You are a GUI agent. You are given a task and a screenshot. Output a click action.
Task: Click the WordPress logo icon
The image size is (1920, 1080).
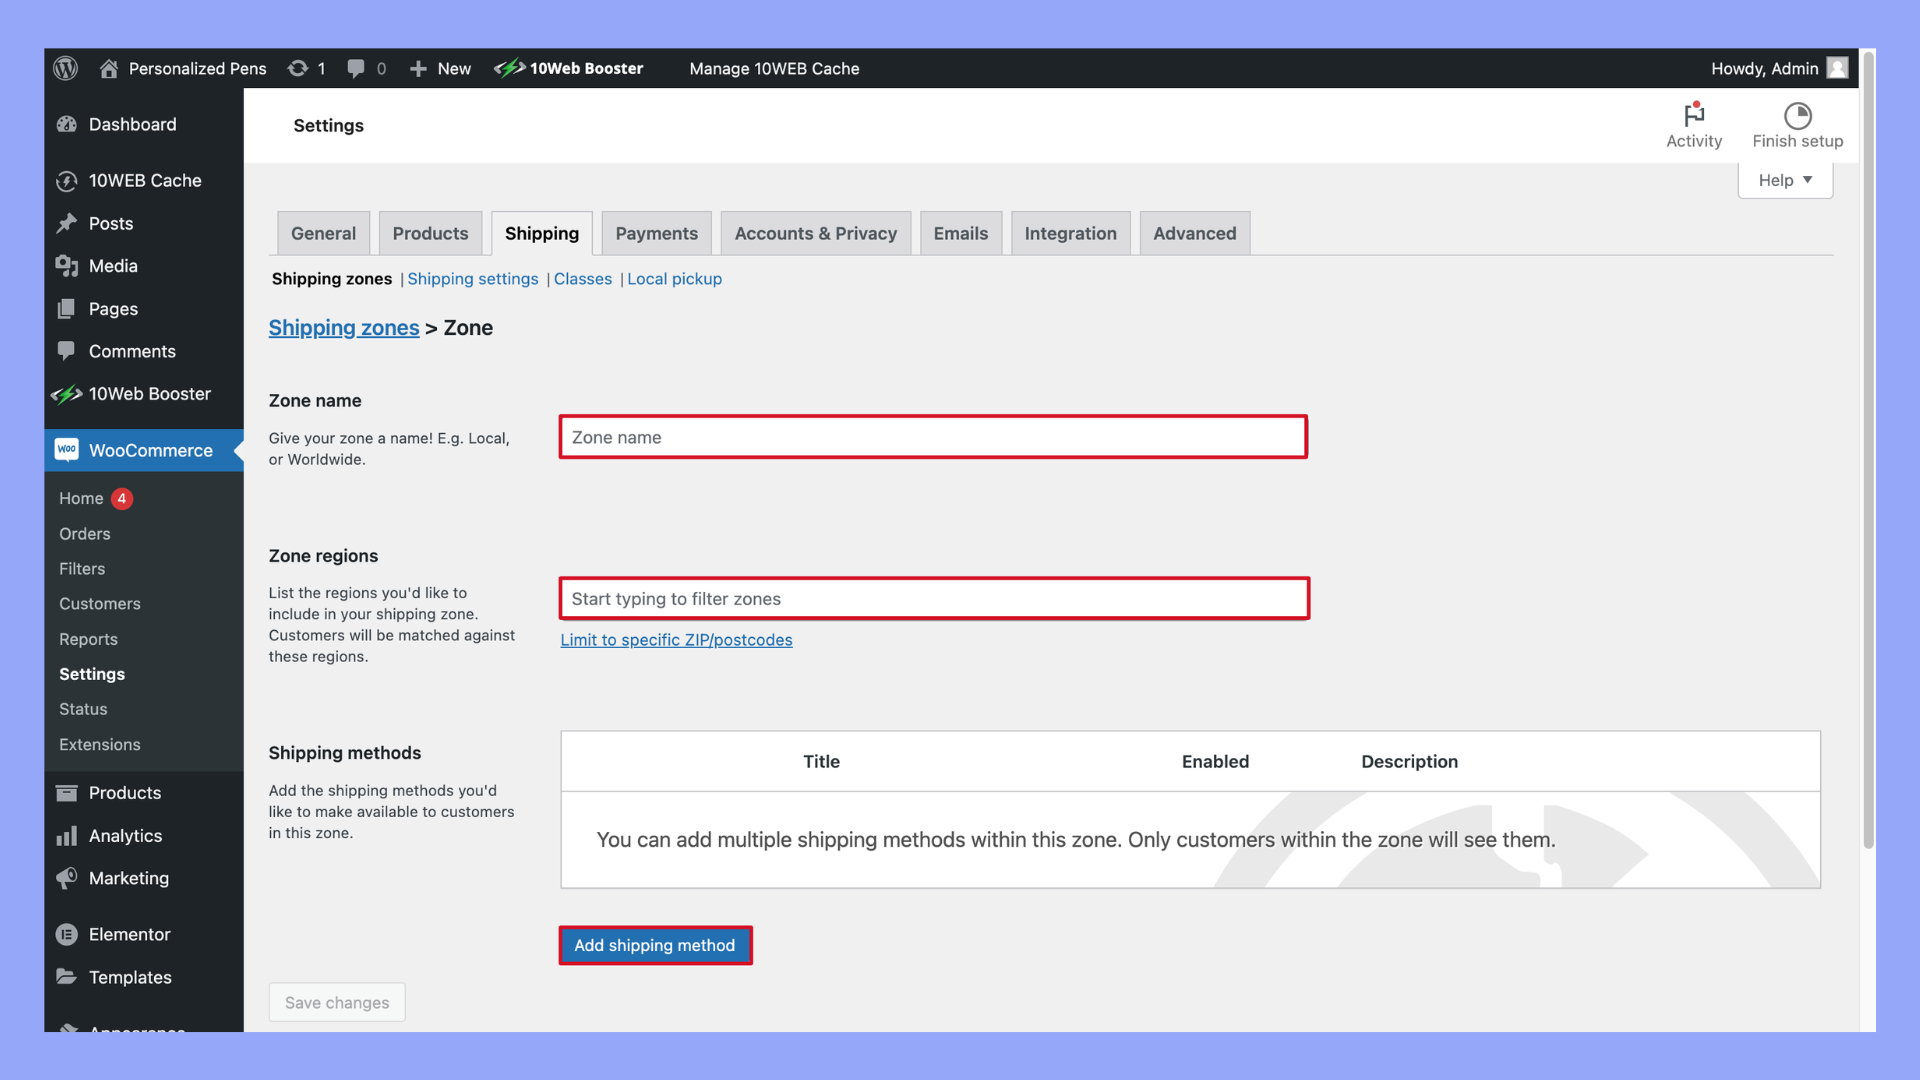tap(66, 68)
